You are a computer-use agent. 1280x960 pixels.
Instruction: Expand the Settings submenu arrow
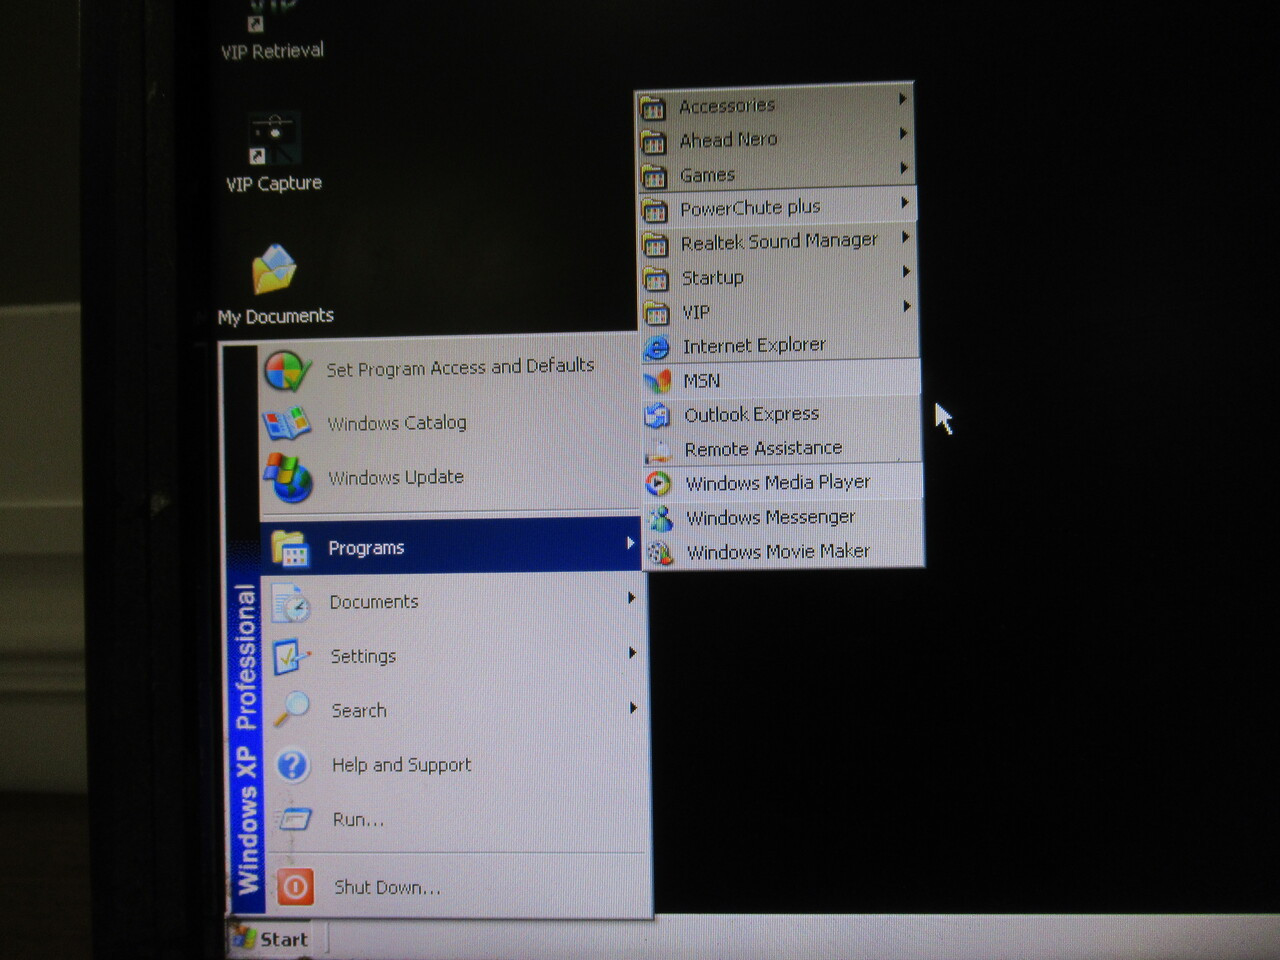[632, 653]
